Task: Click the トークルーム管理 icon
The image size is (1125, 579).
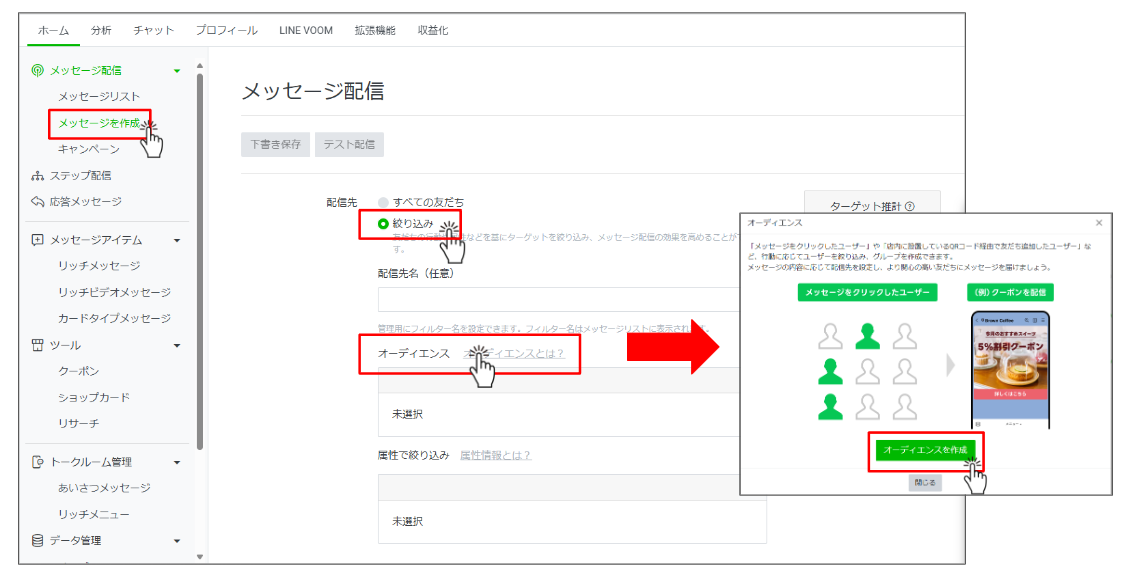Action: coord(37,462)
